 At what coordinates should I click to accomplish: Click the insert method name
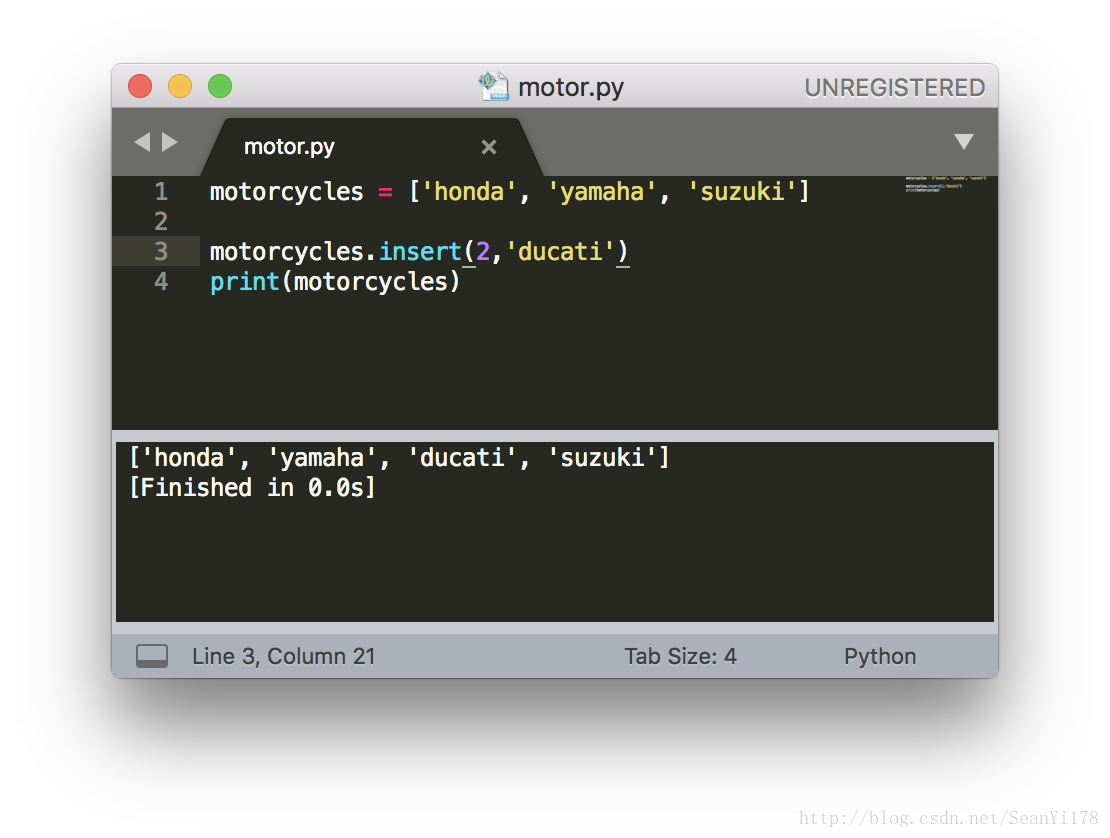pos(420,251)
